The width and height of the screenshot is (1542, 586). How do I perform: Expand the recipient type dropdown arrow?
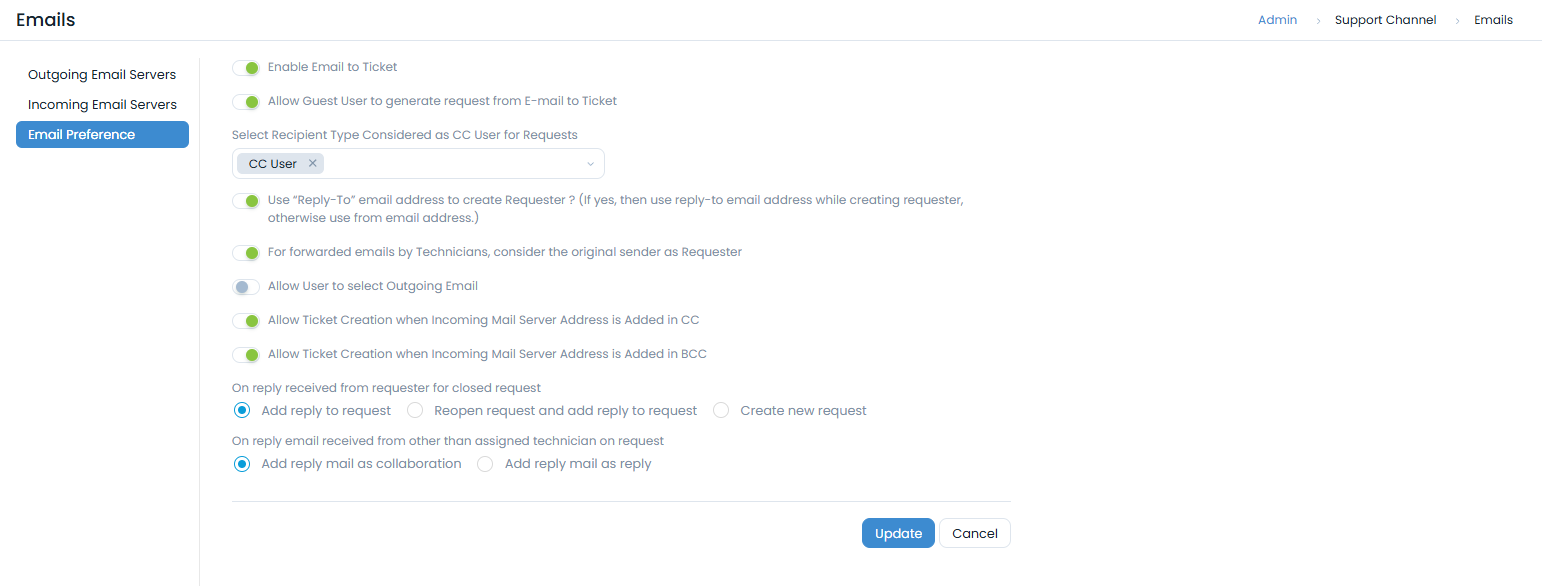click(x=590, y=164)
